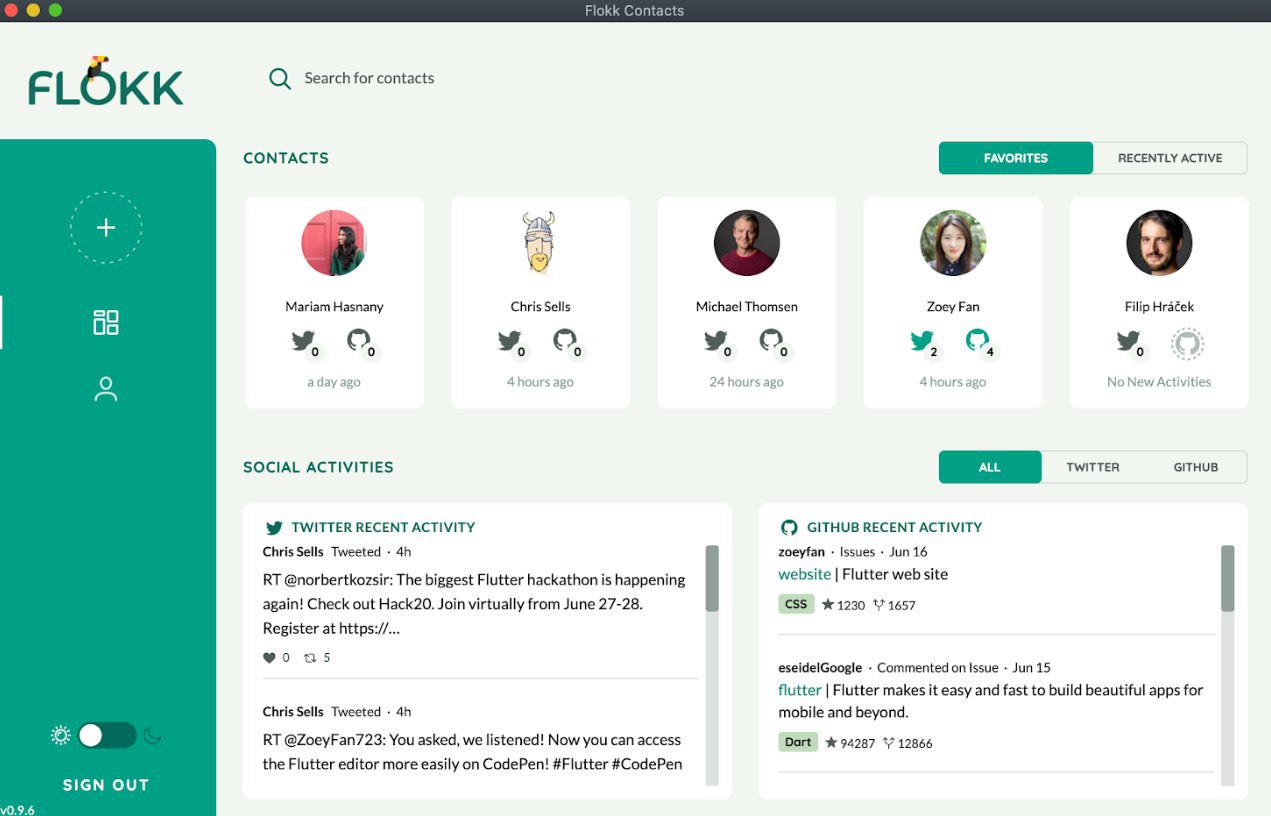Viewport: 1271px width, 816px height.
Task: Click Filip Hráček's Twitter icon
Action: tap(1128, 341)
